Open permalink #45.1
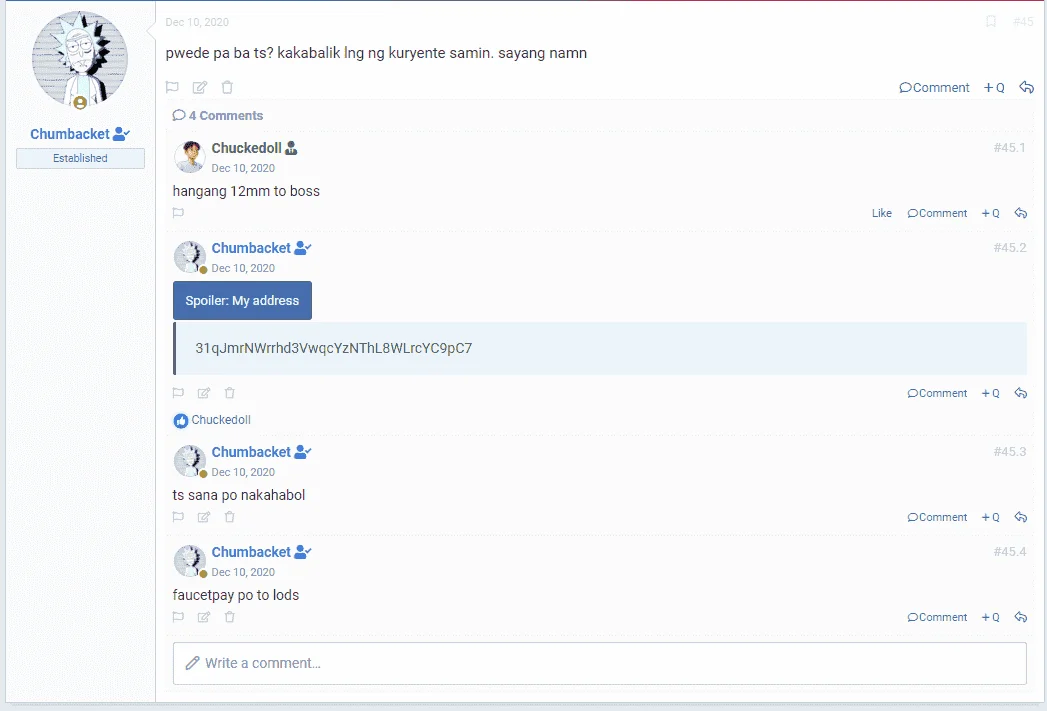 pos(1009,148)
